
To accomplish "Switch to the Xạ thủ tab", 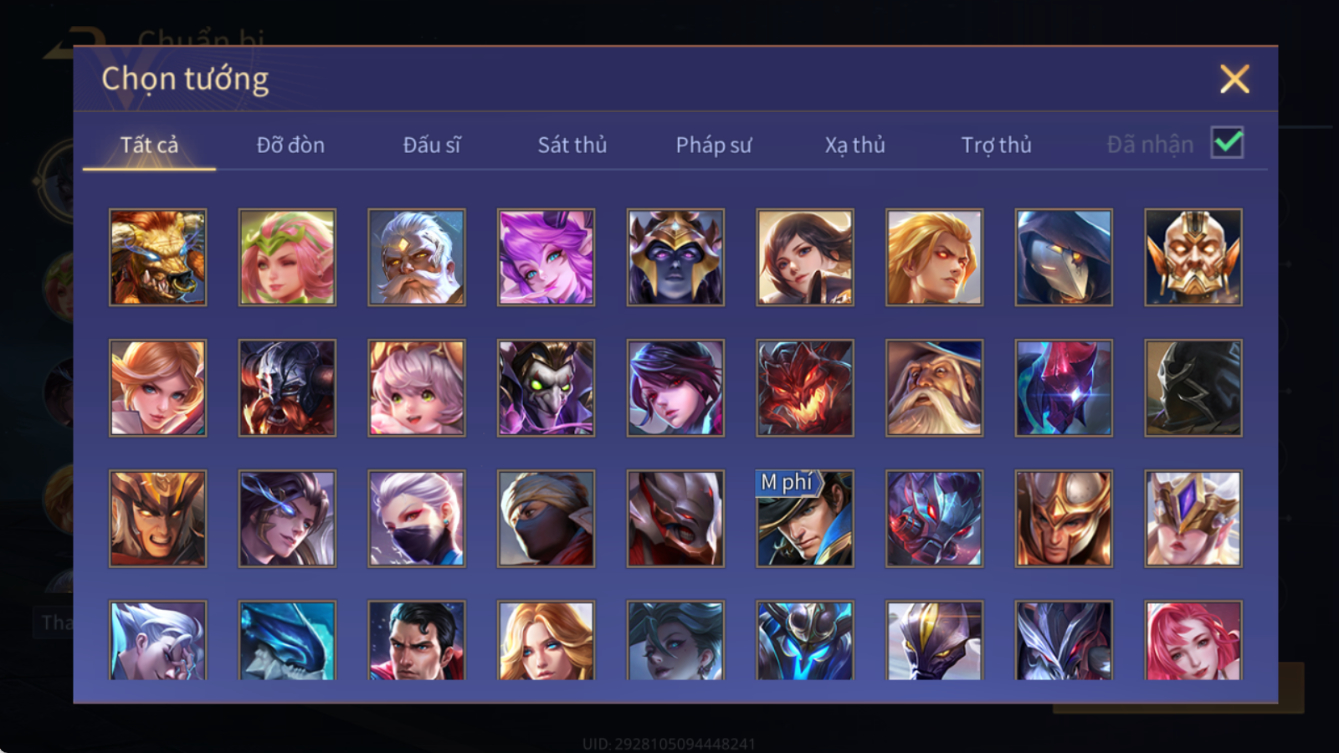I will (855, 145).
